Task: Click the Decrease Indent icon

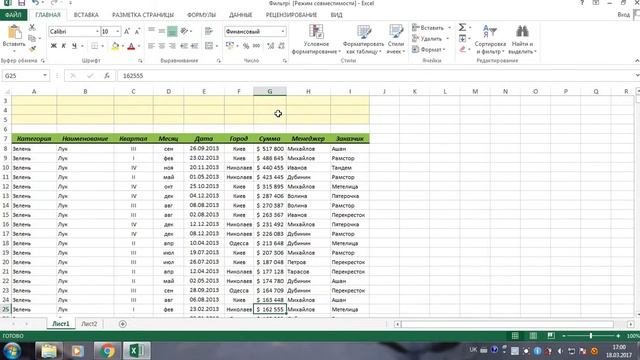Action: pyautogui.click(x=184, y=46)
